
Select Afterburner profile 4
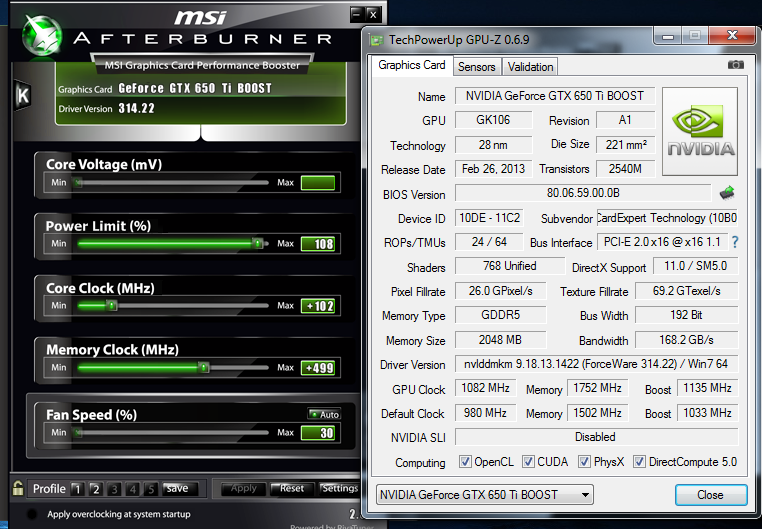133,489
